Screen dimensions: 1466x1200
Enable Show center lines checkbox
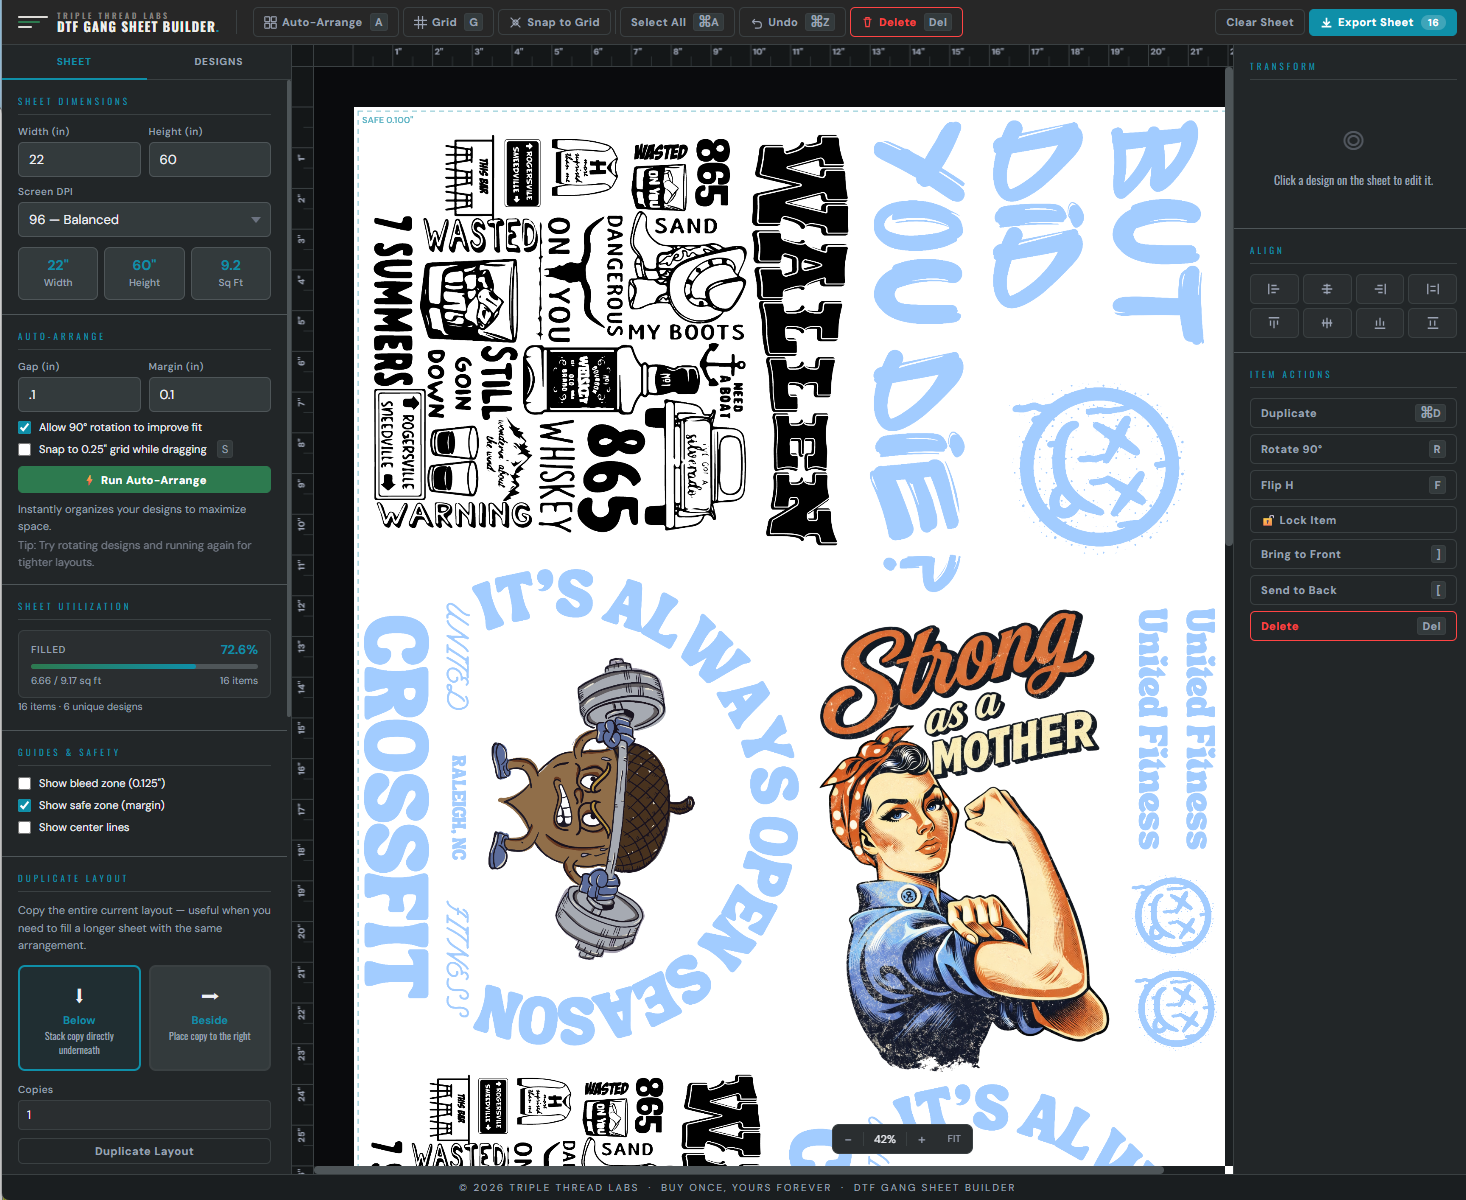point(25,828)
